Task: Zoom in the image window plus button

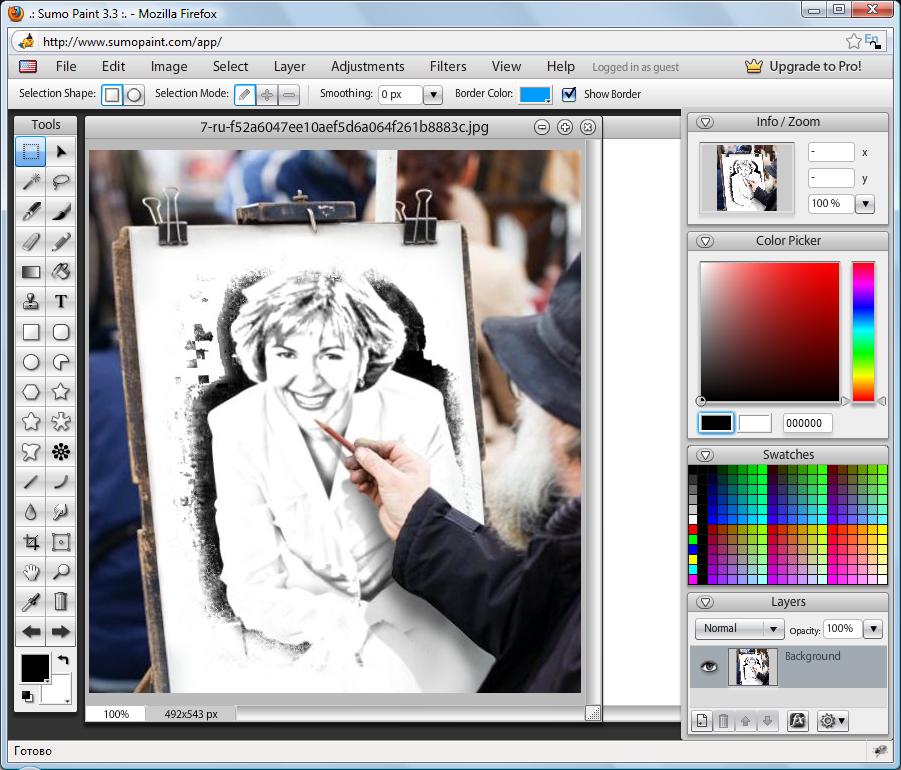Action: [x=565, y=127]
